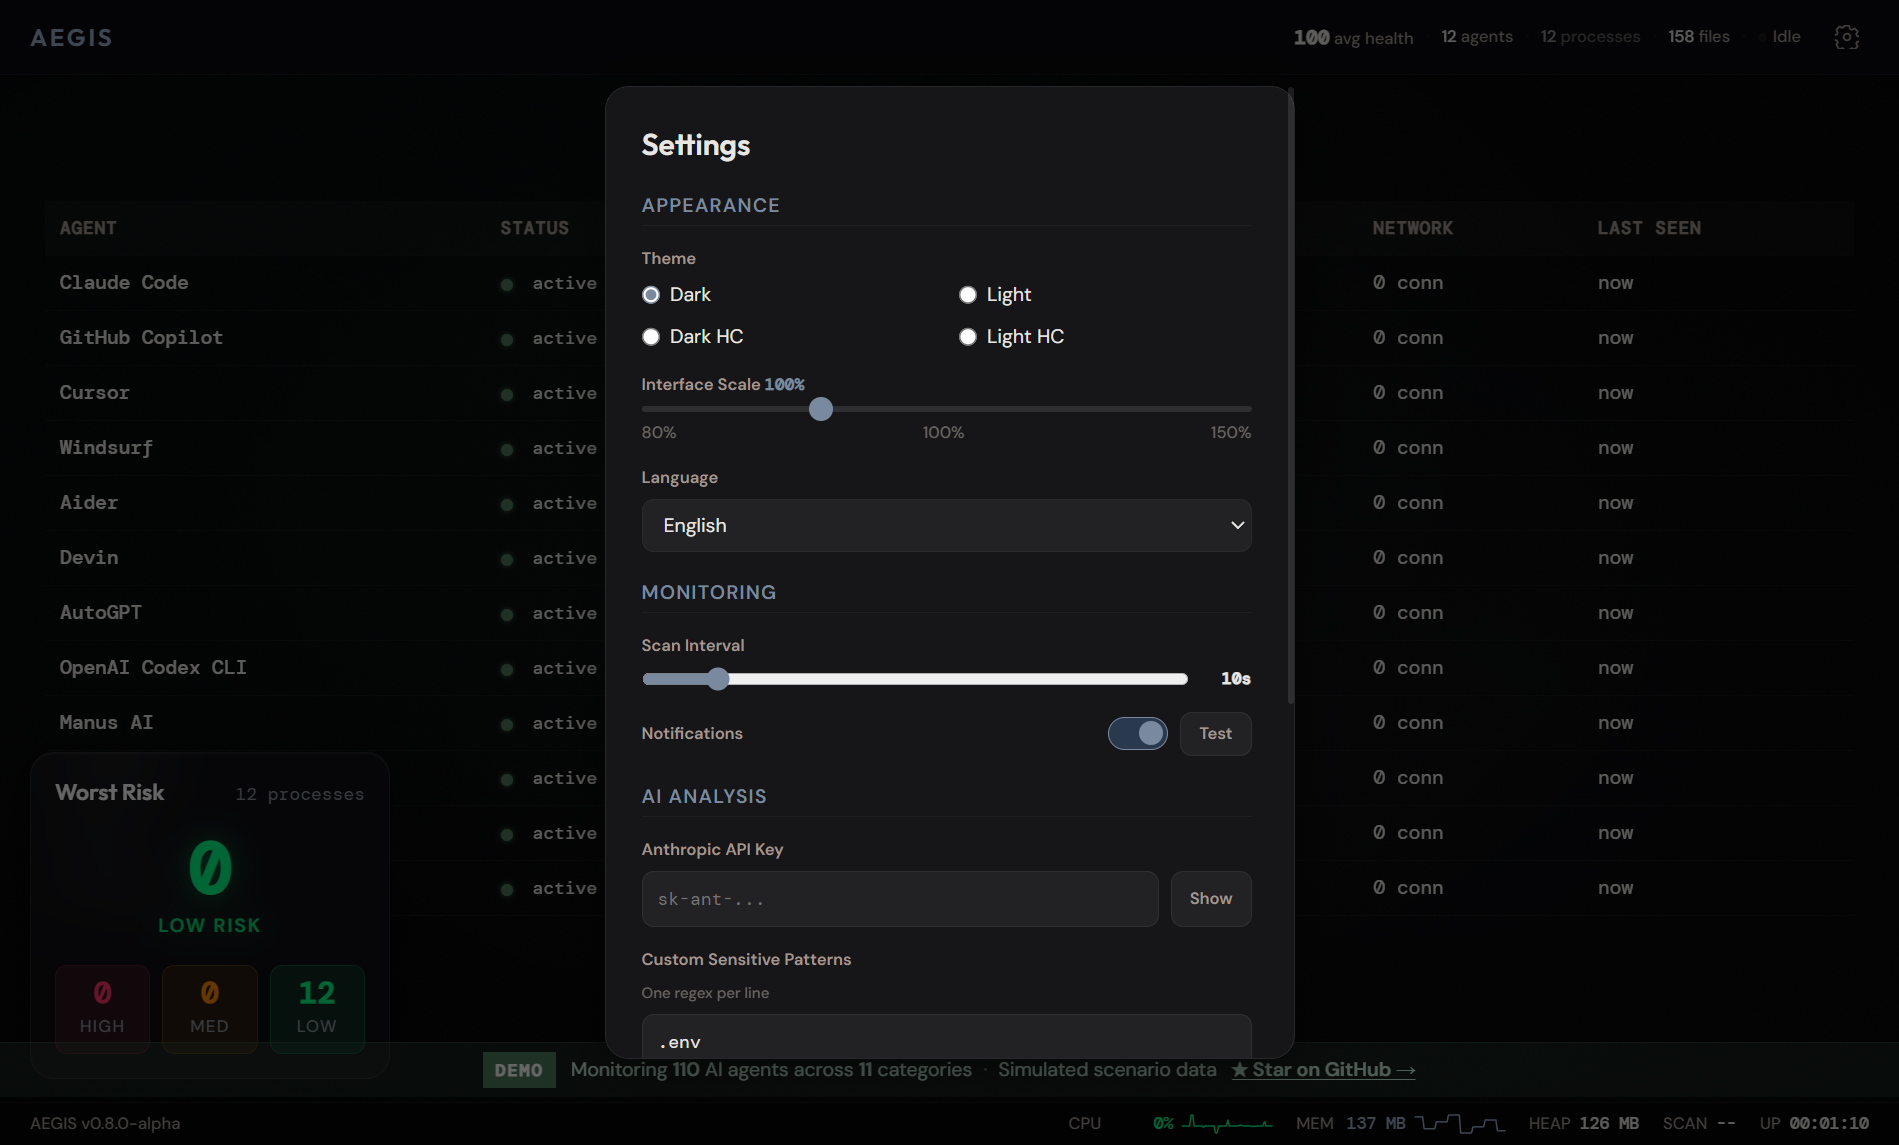Click the AEGIS logo
This screenshot has height=1145, width=1899.
[x=71, y=38]
